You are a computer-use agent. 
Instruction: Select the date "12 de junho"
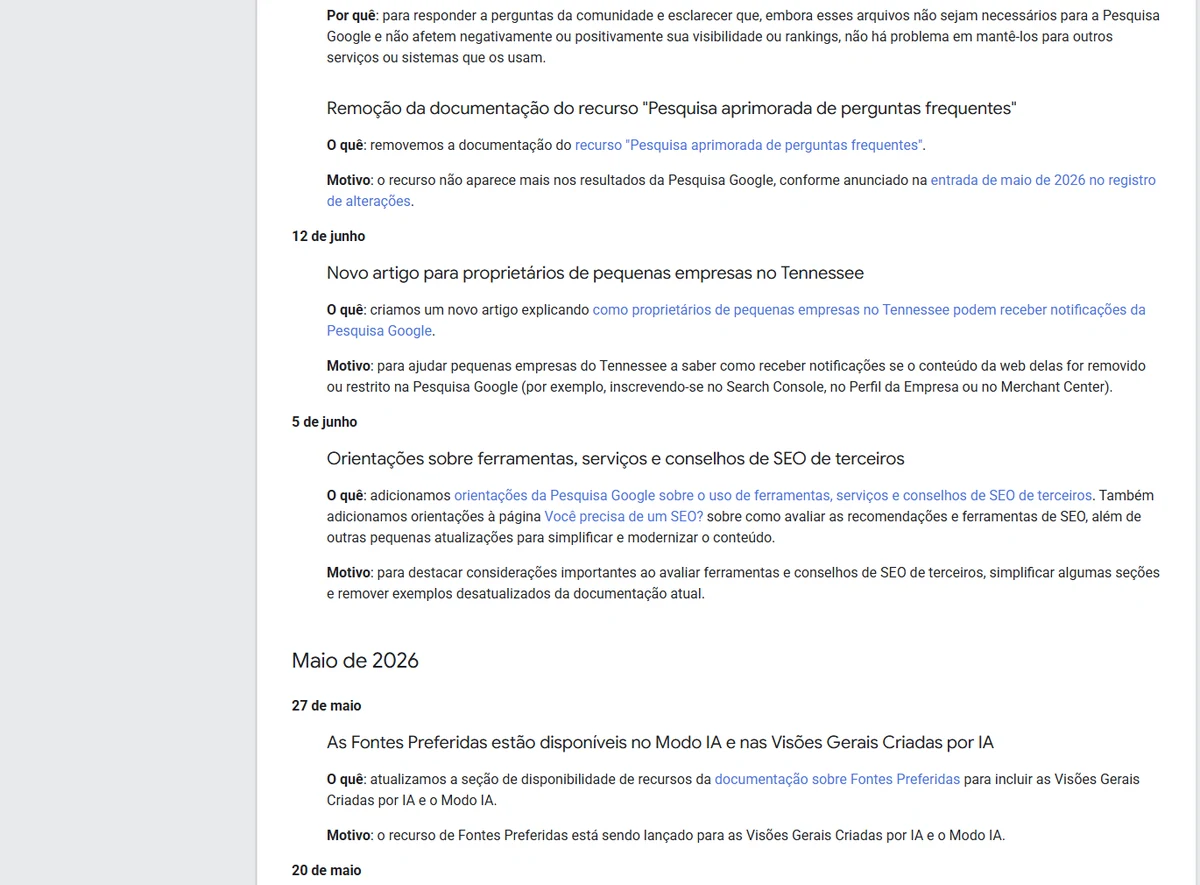[x=328, y=236]
